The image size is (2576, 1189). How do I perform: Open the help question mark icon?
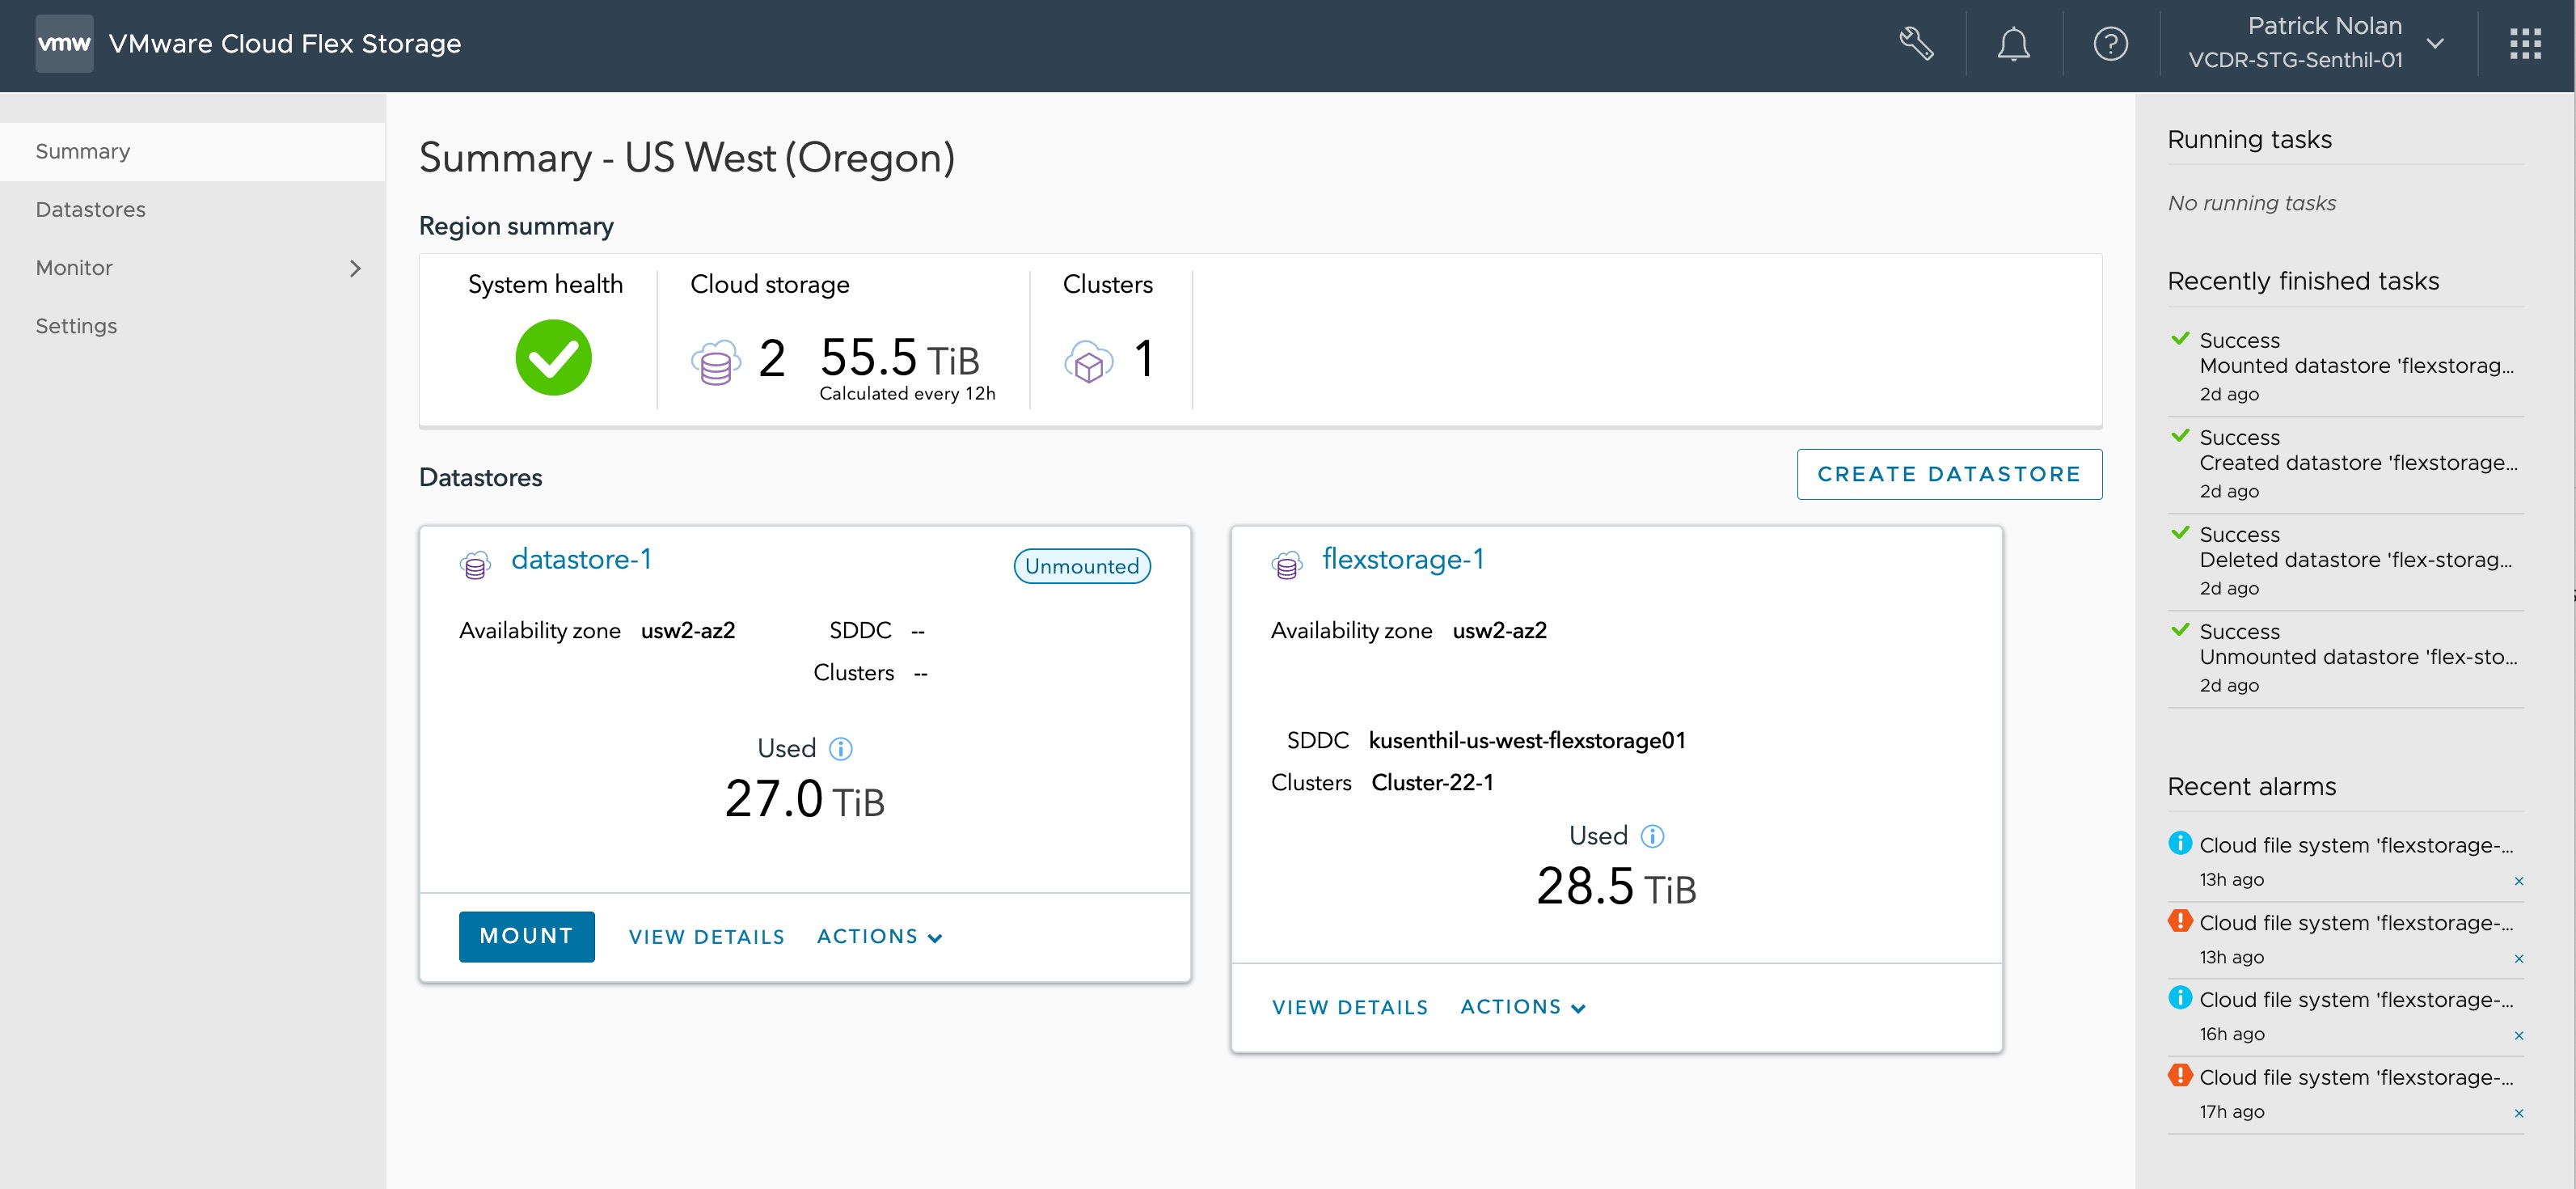click(2110, 44)
